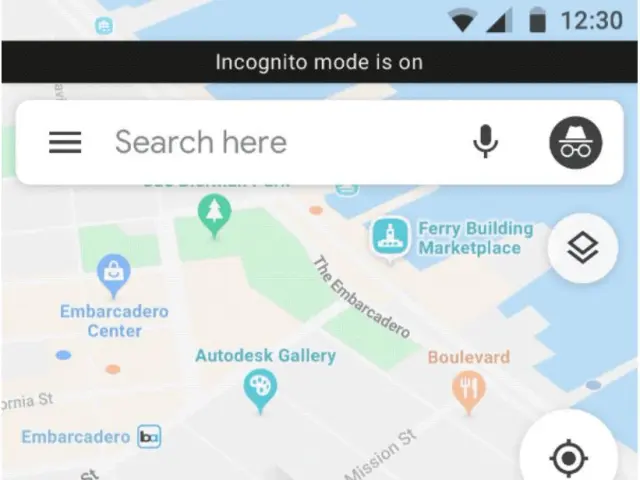Select the Ferry Building Marketplace pin
This screenshot has width=640, height=480.
(390, 239)
